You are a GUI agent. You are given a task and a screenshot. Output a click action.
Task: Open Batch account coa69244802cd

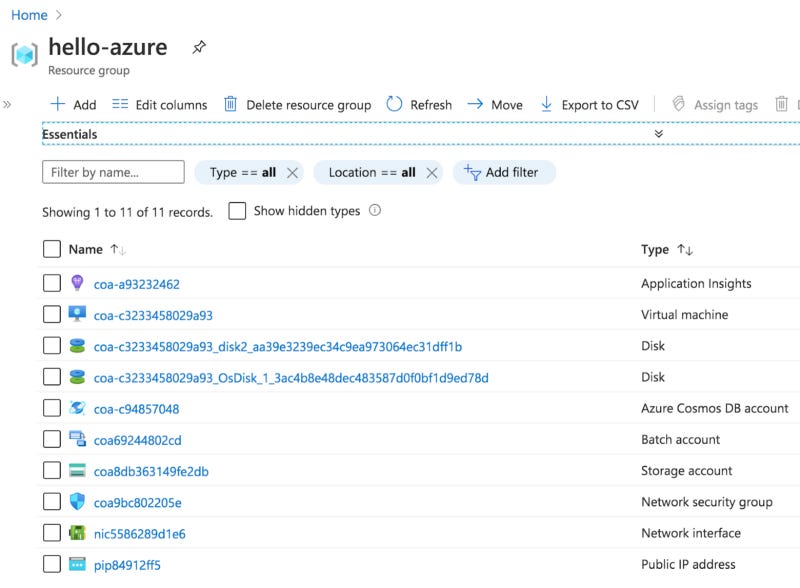coord(137,440)
